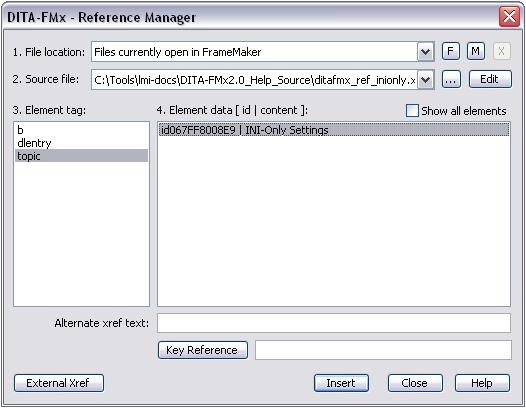526x408 pixels.
Task: Open the browse (...) button for Source file
Action: pyautogui.click(x=451, y=80)
